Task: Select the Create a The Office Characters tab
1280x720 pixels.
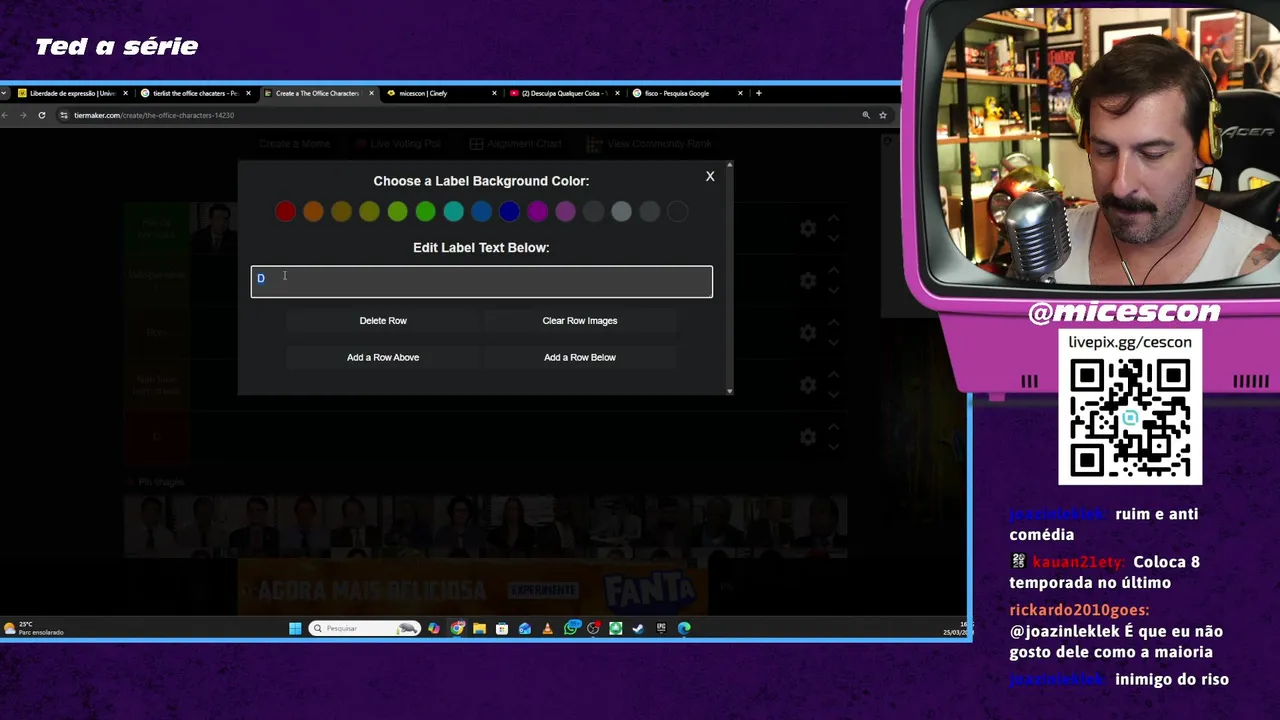Action: (318, 93)
